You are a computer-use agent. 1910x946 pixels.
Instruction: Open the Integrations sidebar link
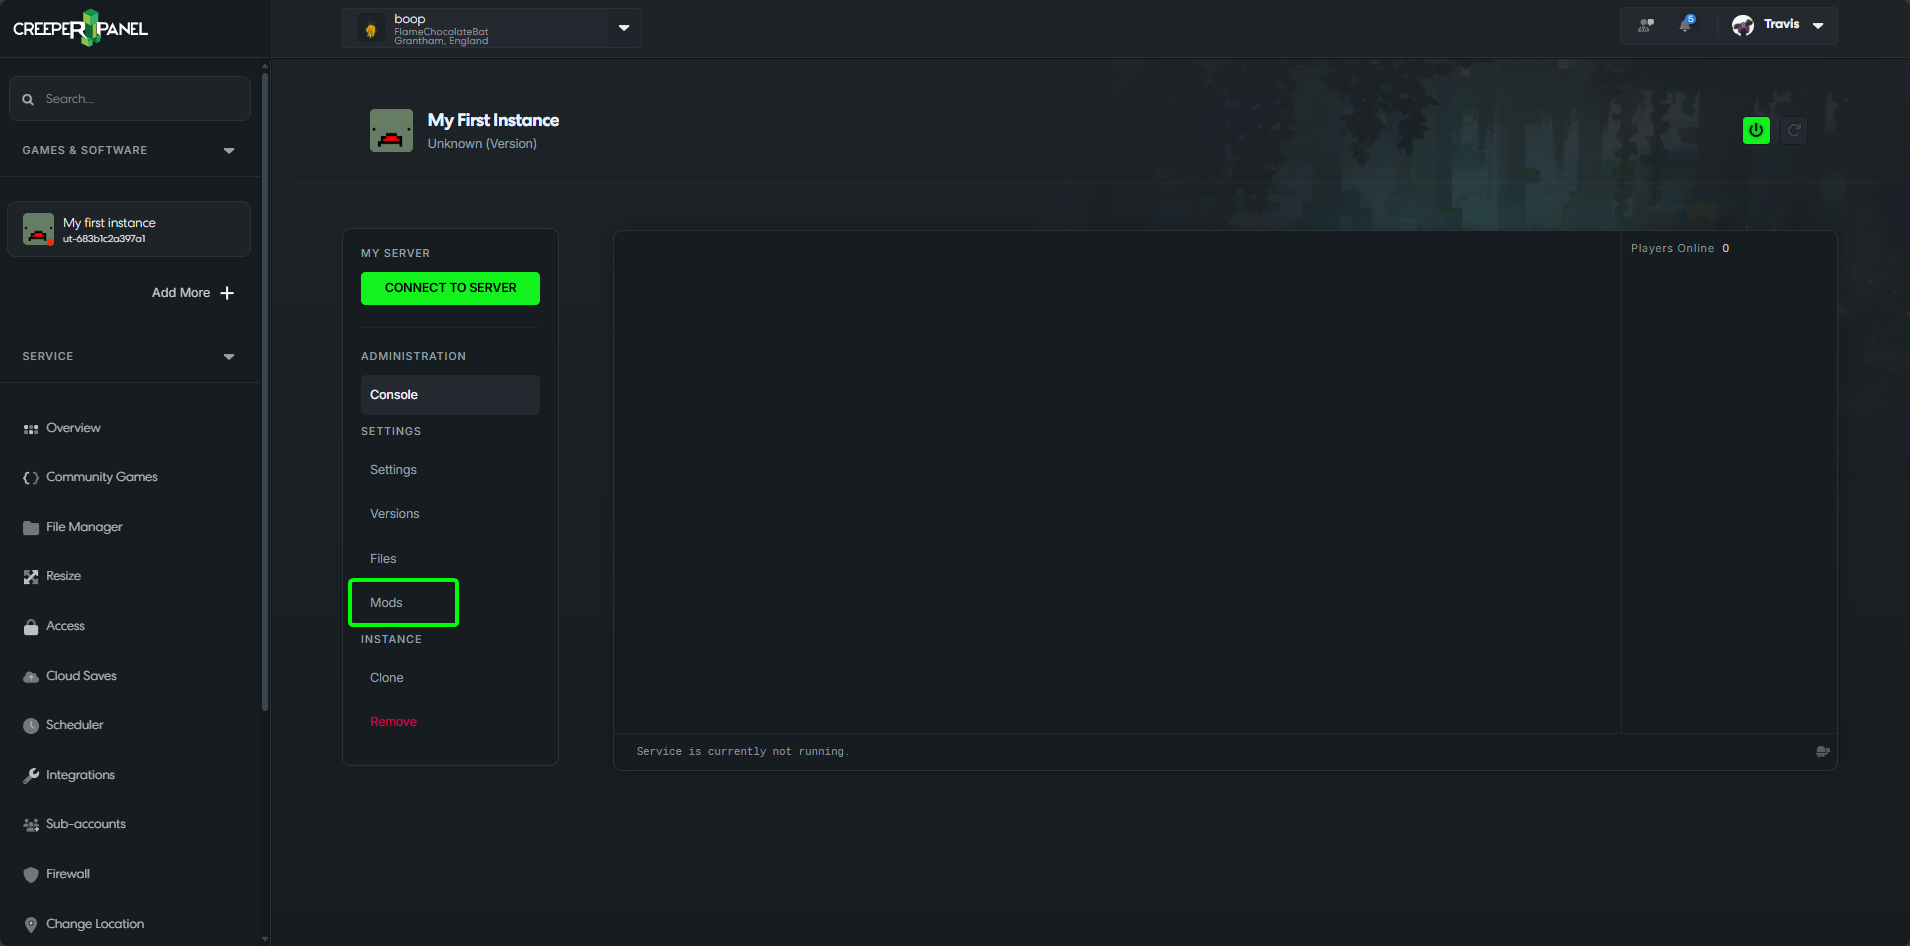[x=80, y=775]
